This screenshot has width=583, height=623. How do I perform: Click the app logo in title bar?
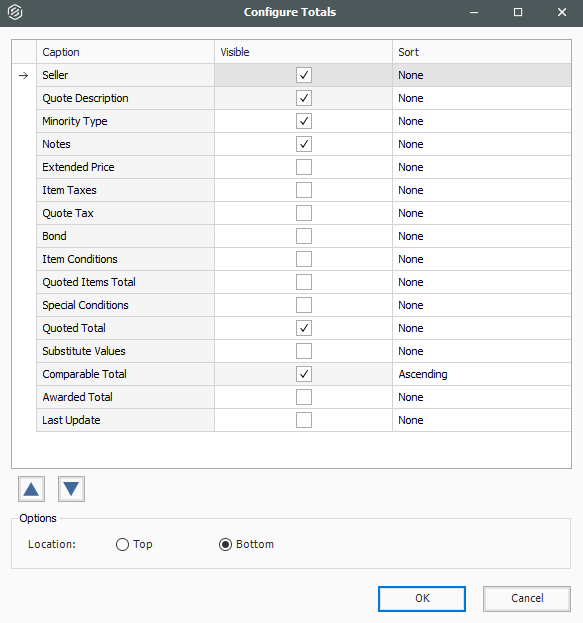coord(15,12)
